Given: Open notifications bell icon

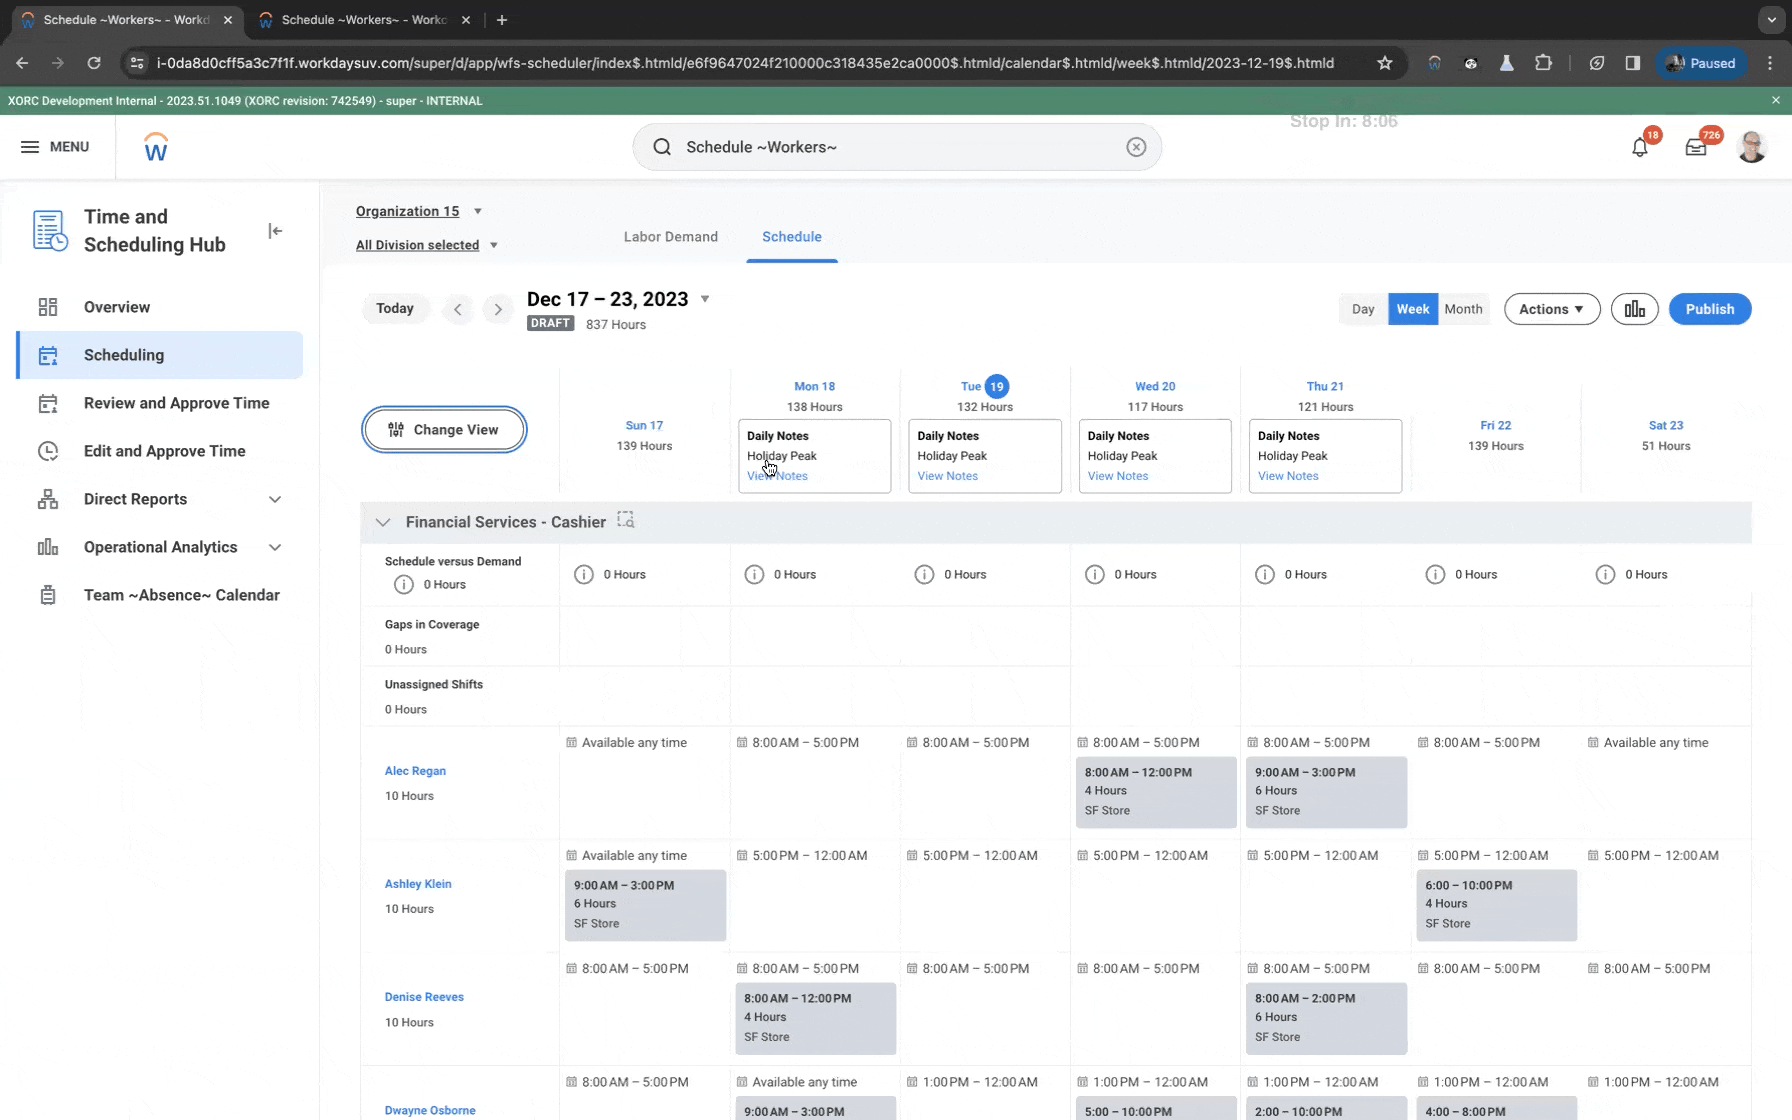Looking at the screenshot, I should (1640, 148).
